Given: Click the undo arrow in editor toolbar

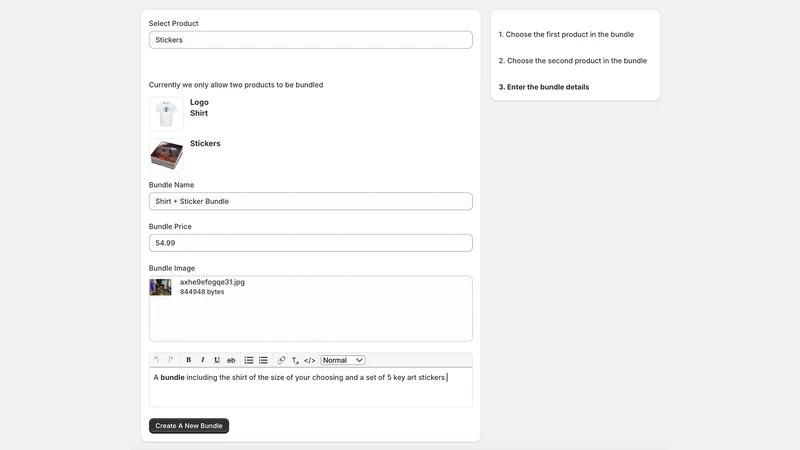Looking at the screenshot, I should coord(157,360).
